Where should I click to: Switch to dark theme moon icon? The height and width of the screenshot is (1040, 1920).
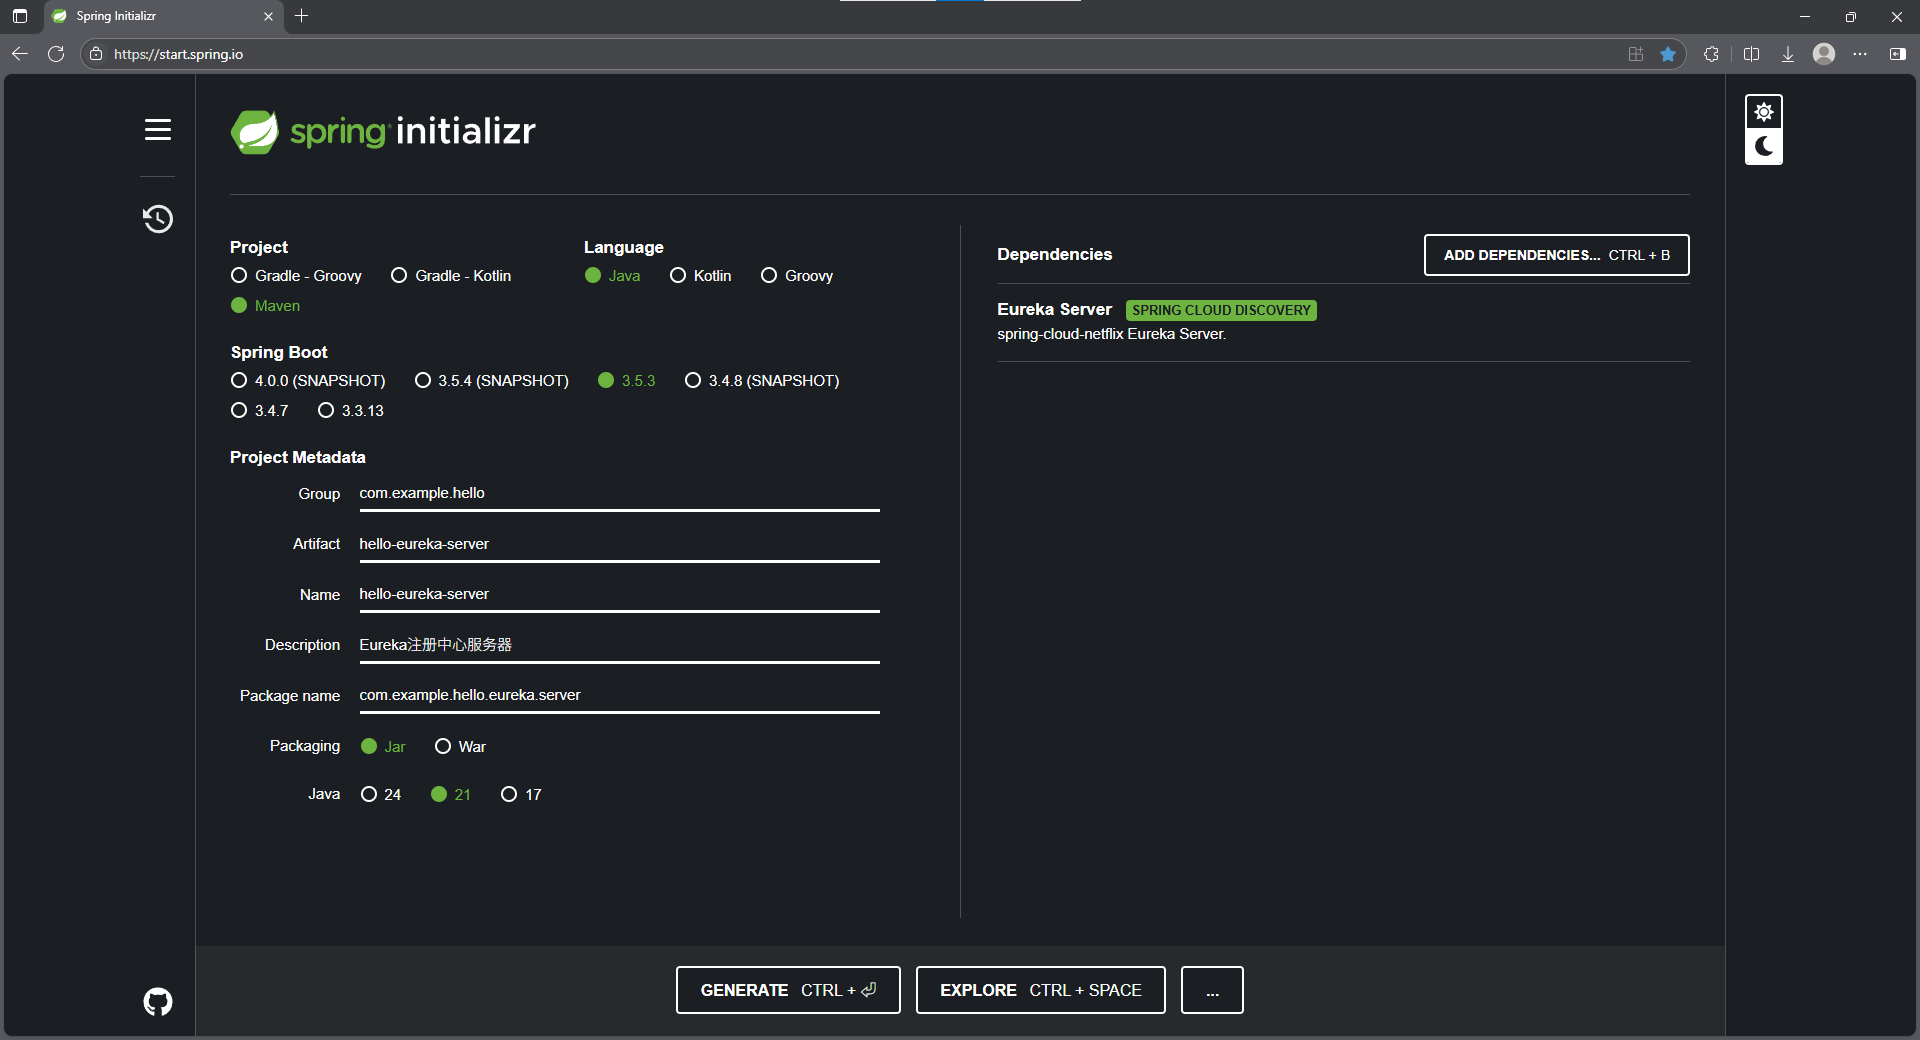pyautogui.click(x=1764, y=147)
